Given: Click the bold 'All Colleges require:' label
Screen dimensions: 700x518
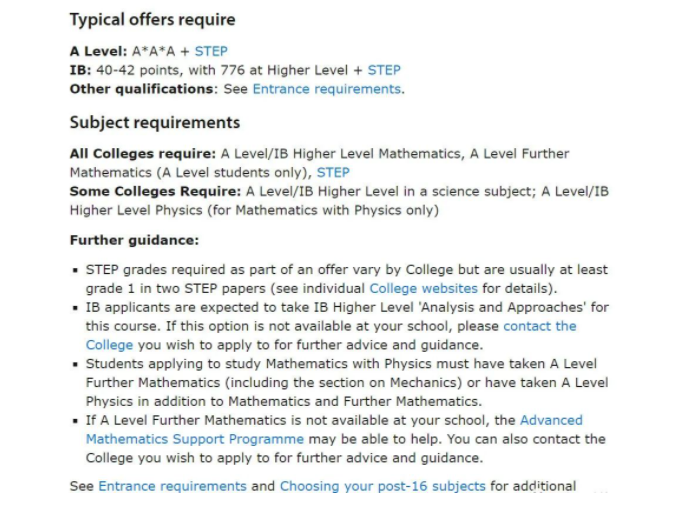Looking at the screenshot, I should click(142, 153).
